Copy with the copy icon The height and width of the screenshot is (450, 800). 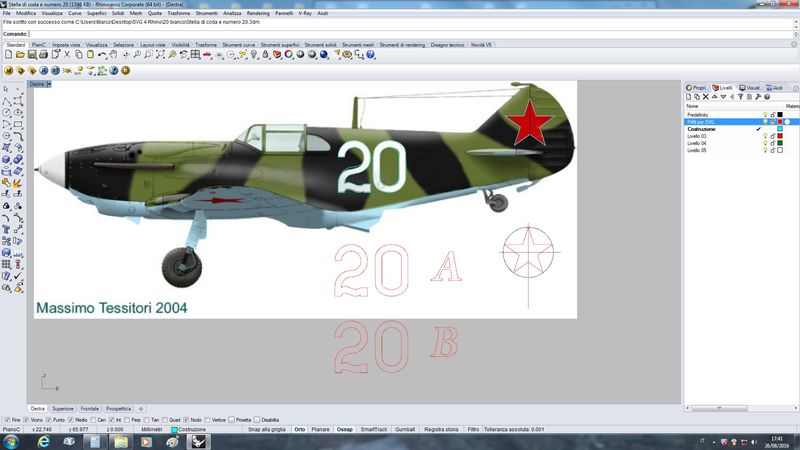point(79,55)
